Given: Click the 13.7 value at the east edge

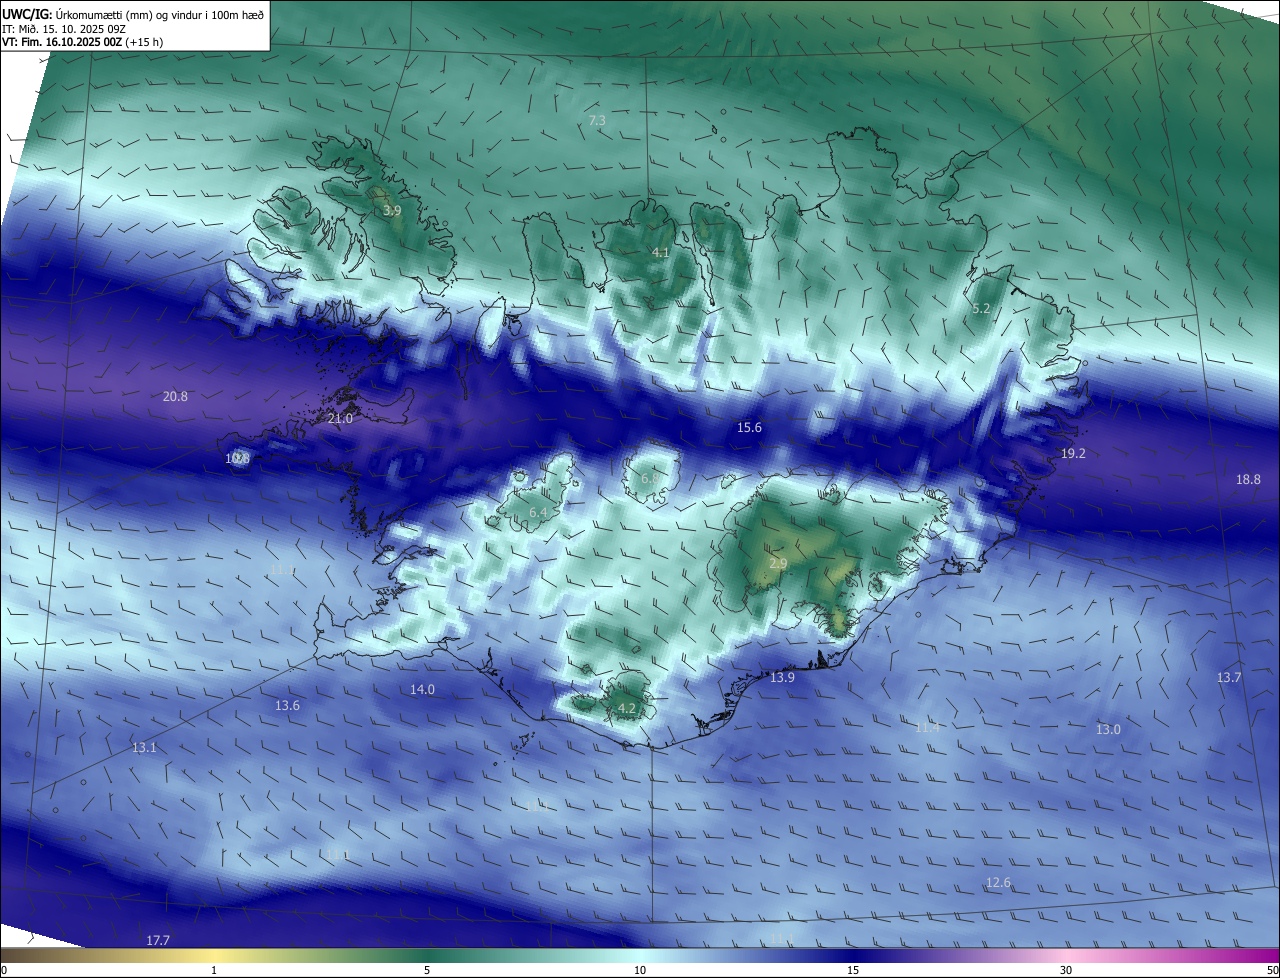Looking at the screenshot, I should click(x=1229, y=678).
